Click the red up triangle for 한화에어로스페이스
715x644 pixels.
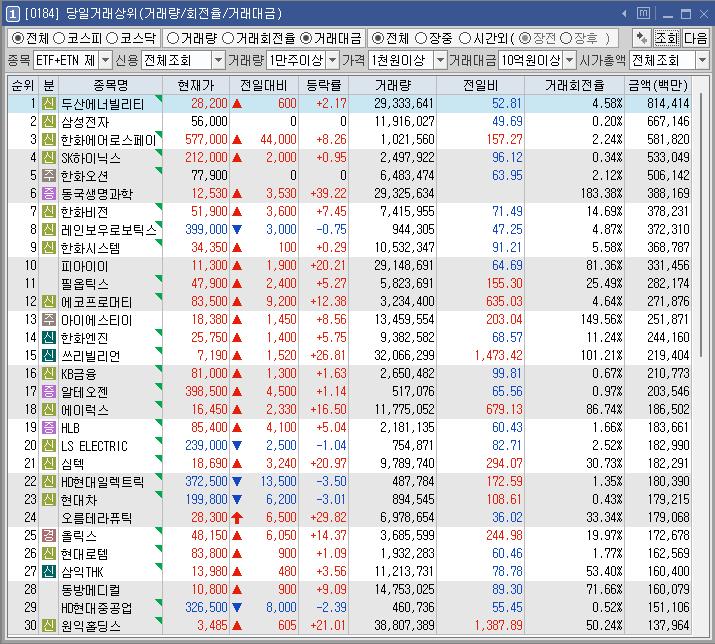(237, 140)
